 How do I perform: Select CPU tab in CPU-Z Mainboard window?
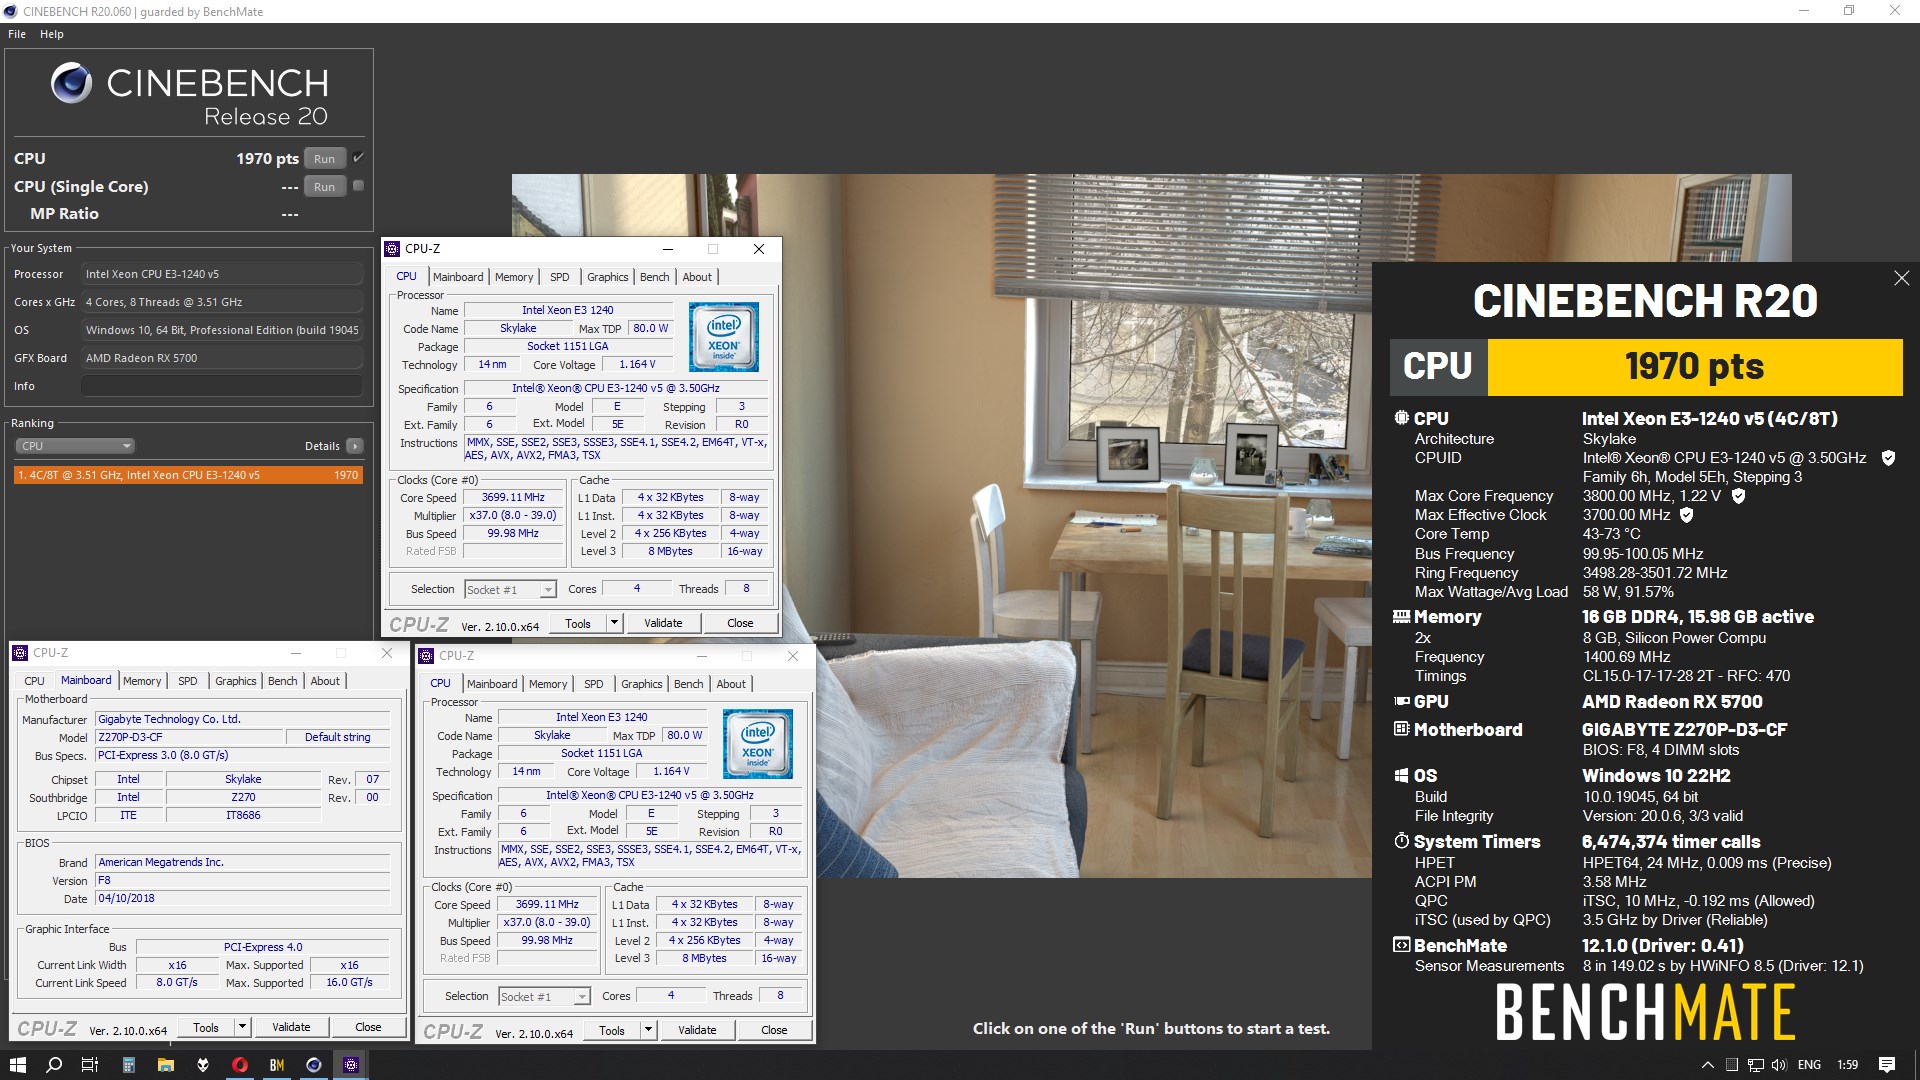coord(34,681)
